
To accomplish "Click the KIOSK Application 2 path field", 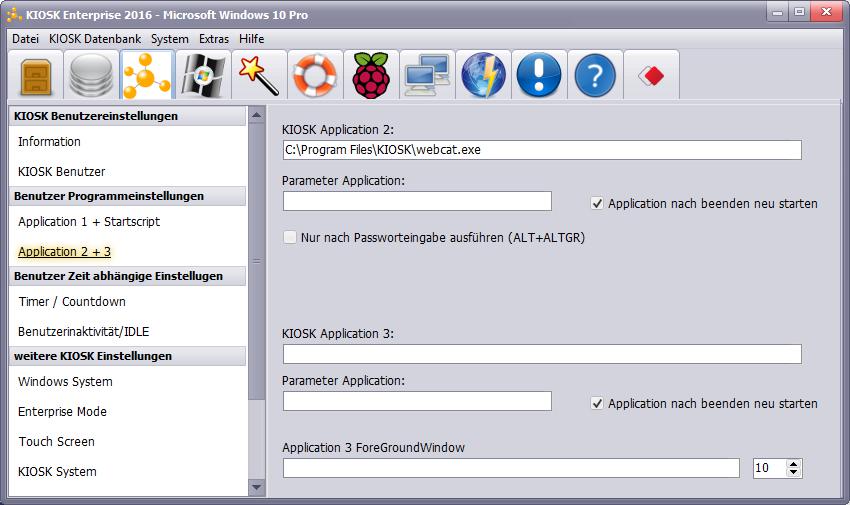I will 542,150.
